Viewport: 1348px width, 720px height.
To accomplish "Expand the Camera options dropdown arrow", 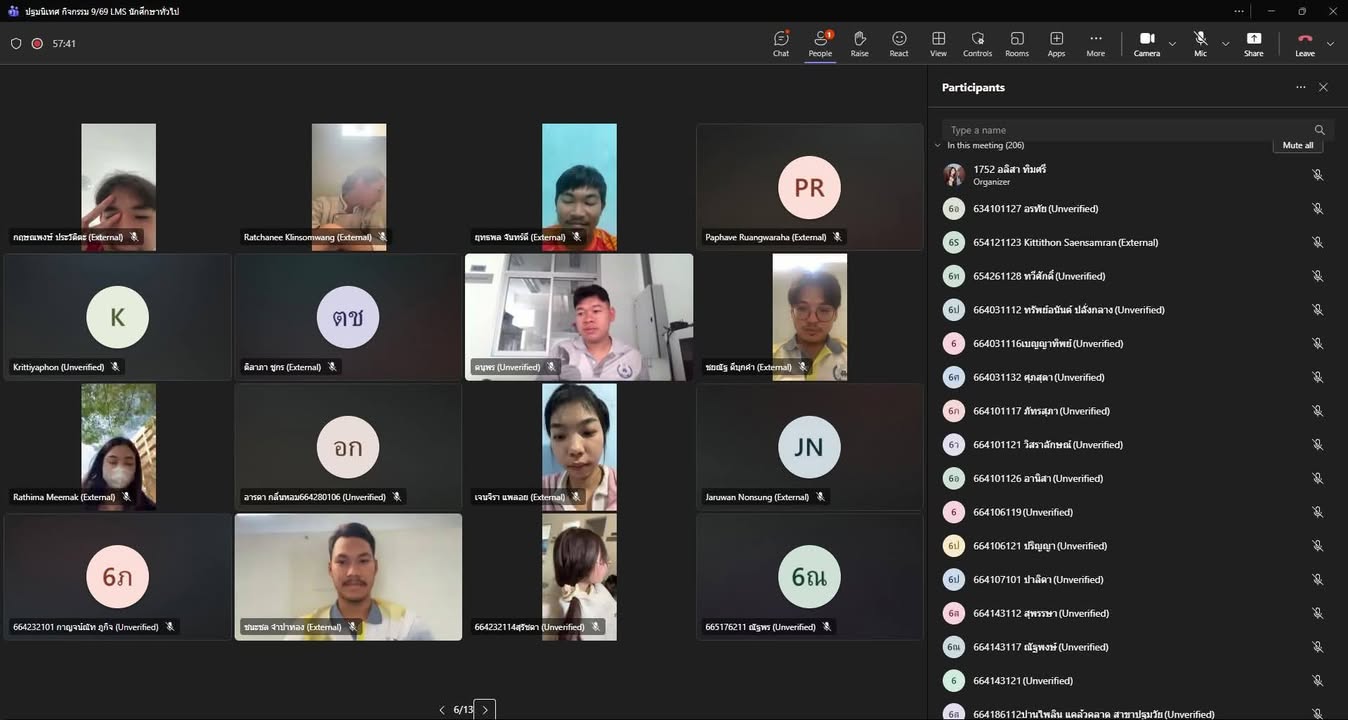I will tap(1172, 44).
